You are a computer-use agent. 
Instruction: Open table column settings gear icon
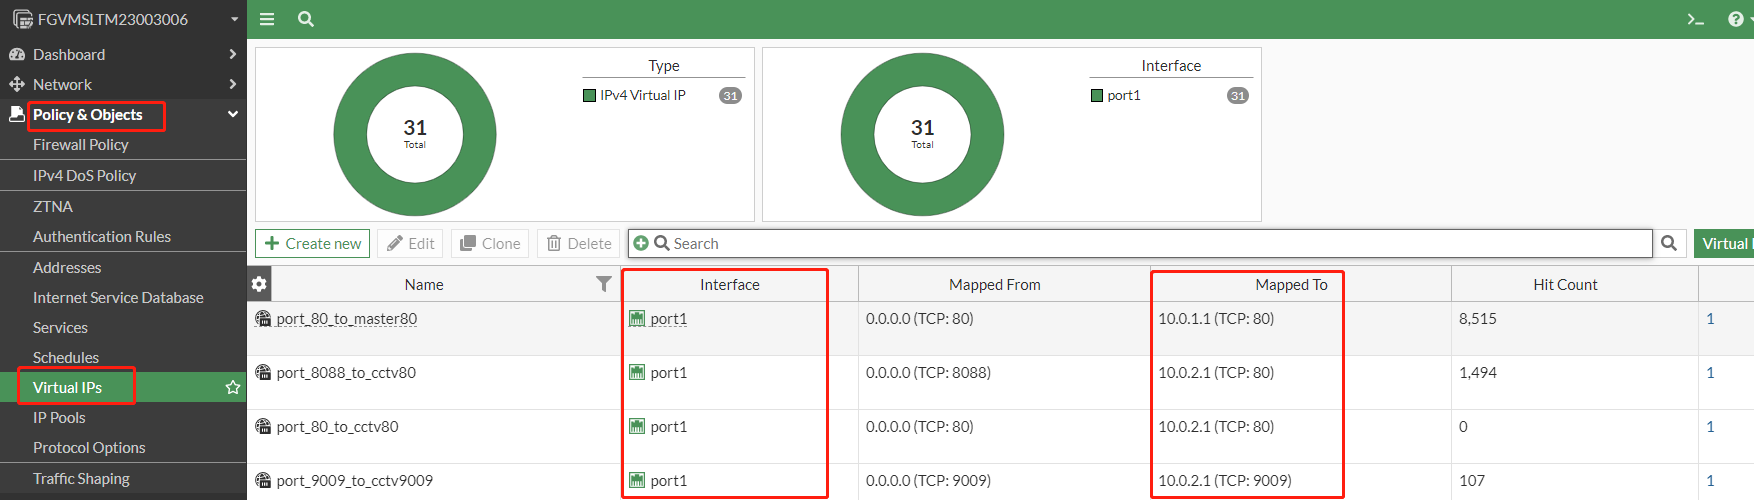(x=259, y=284)
